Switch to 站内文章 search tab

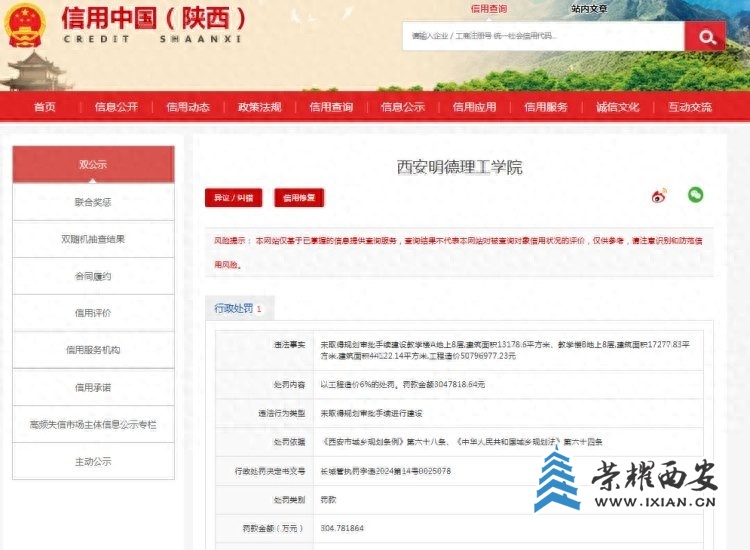point(589,9)
